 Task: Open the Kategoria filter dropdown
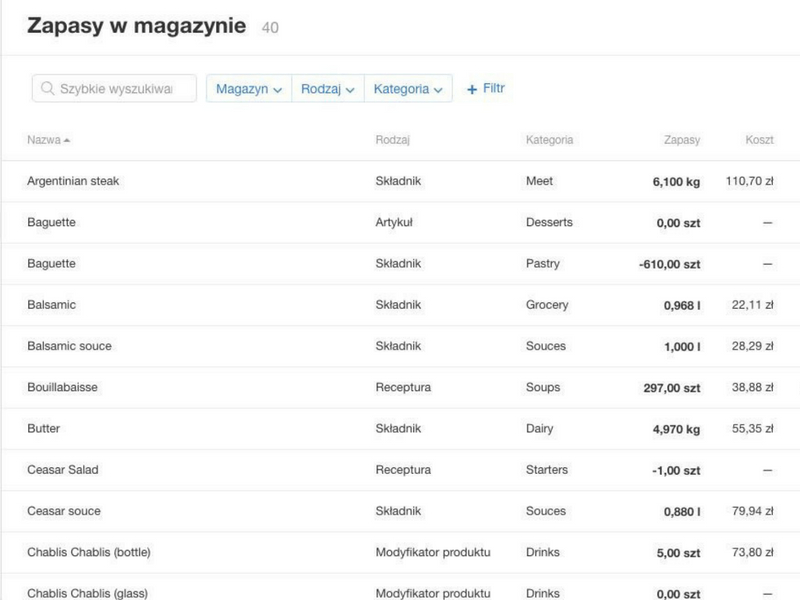(x=408, y=88)
